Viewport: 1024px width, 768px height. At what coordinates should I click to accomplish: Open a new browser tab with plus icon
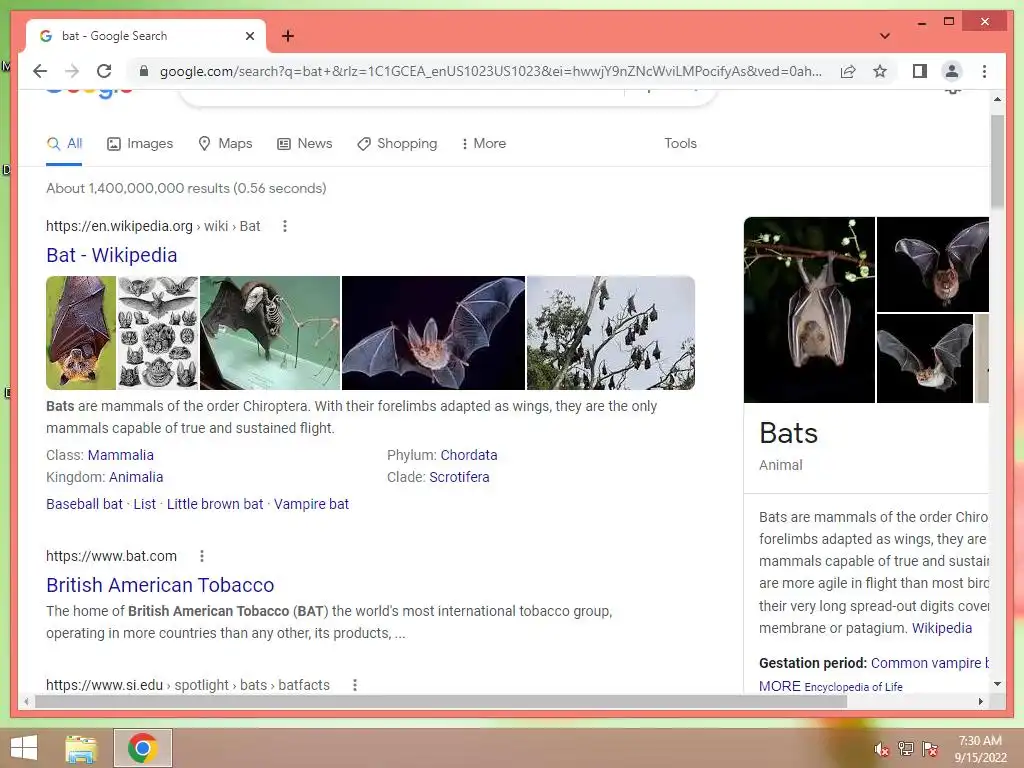[288, 36]
